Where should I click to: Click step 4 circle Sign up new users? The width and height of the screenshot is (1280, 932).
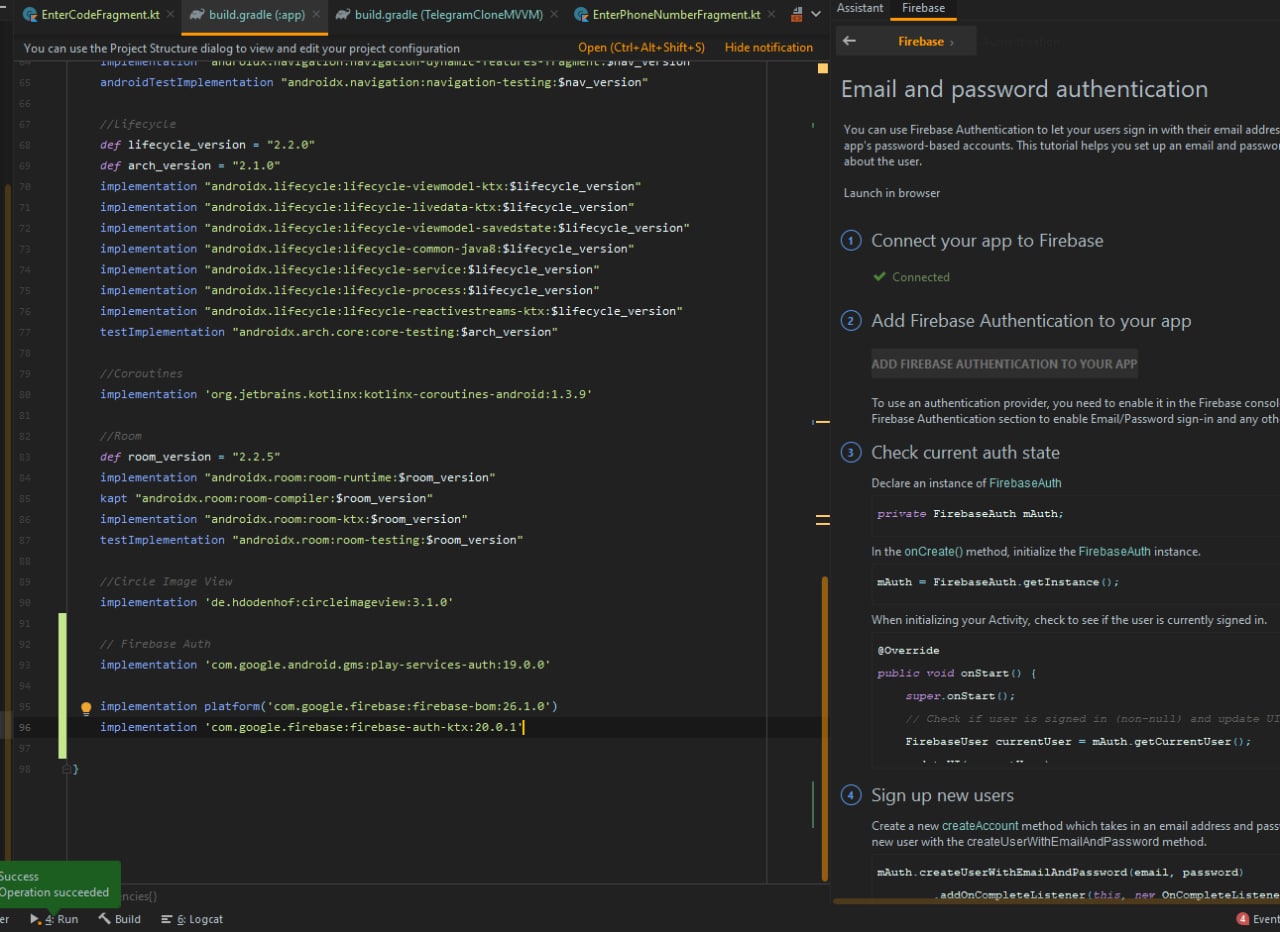[x=851, y=796]
